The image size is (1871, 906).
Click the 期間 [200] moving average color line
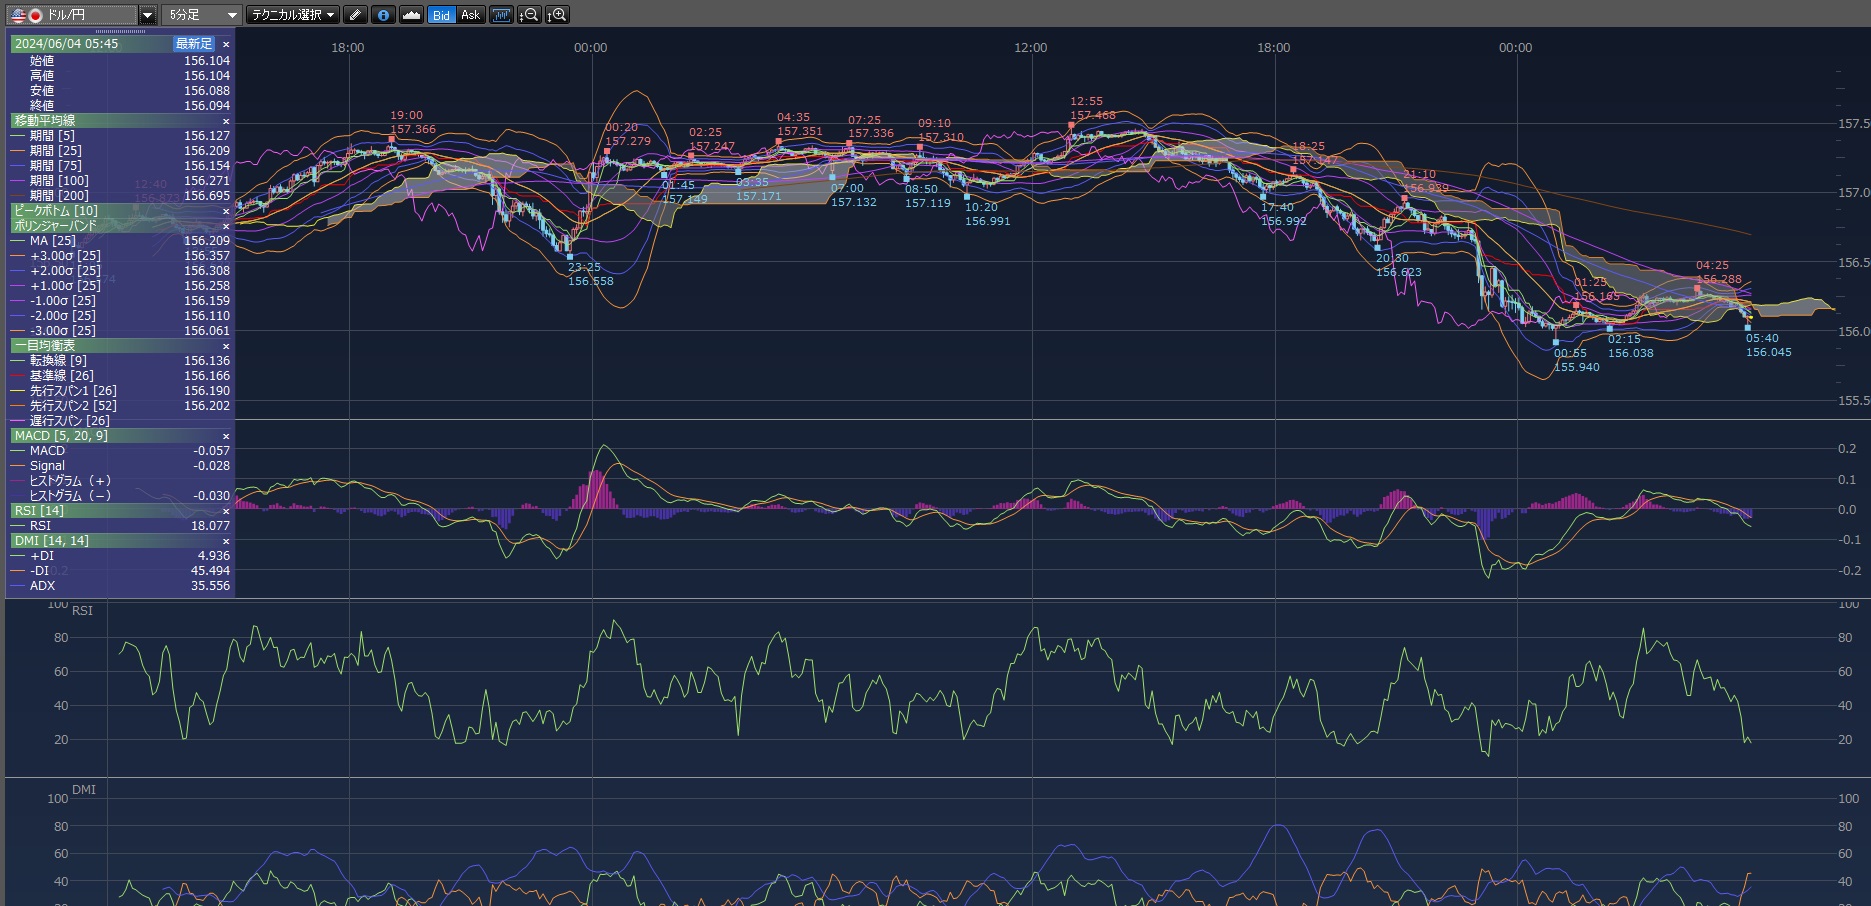[19, 196]
